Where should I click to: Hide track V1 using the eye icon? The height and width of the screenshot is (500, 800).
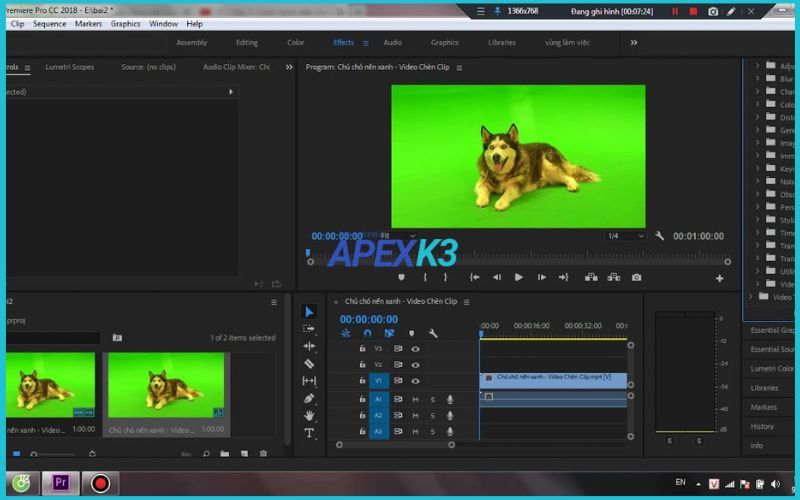(x=415, y=381)
